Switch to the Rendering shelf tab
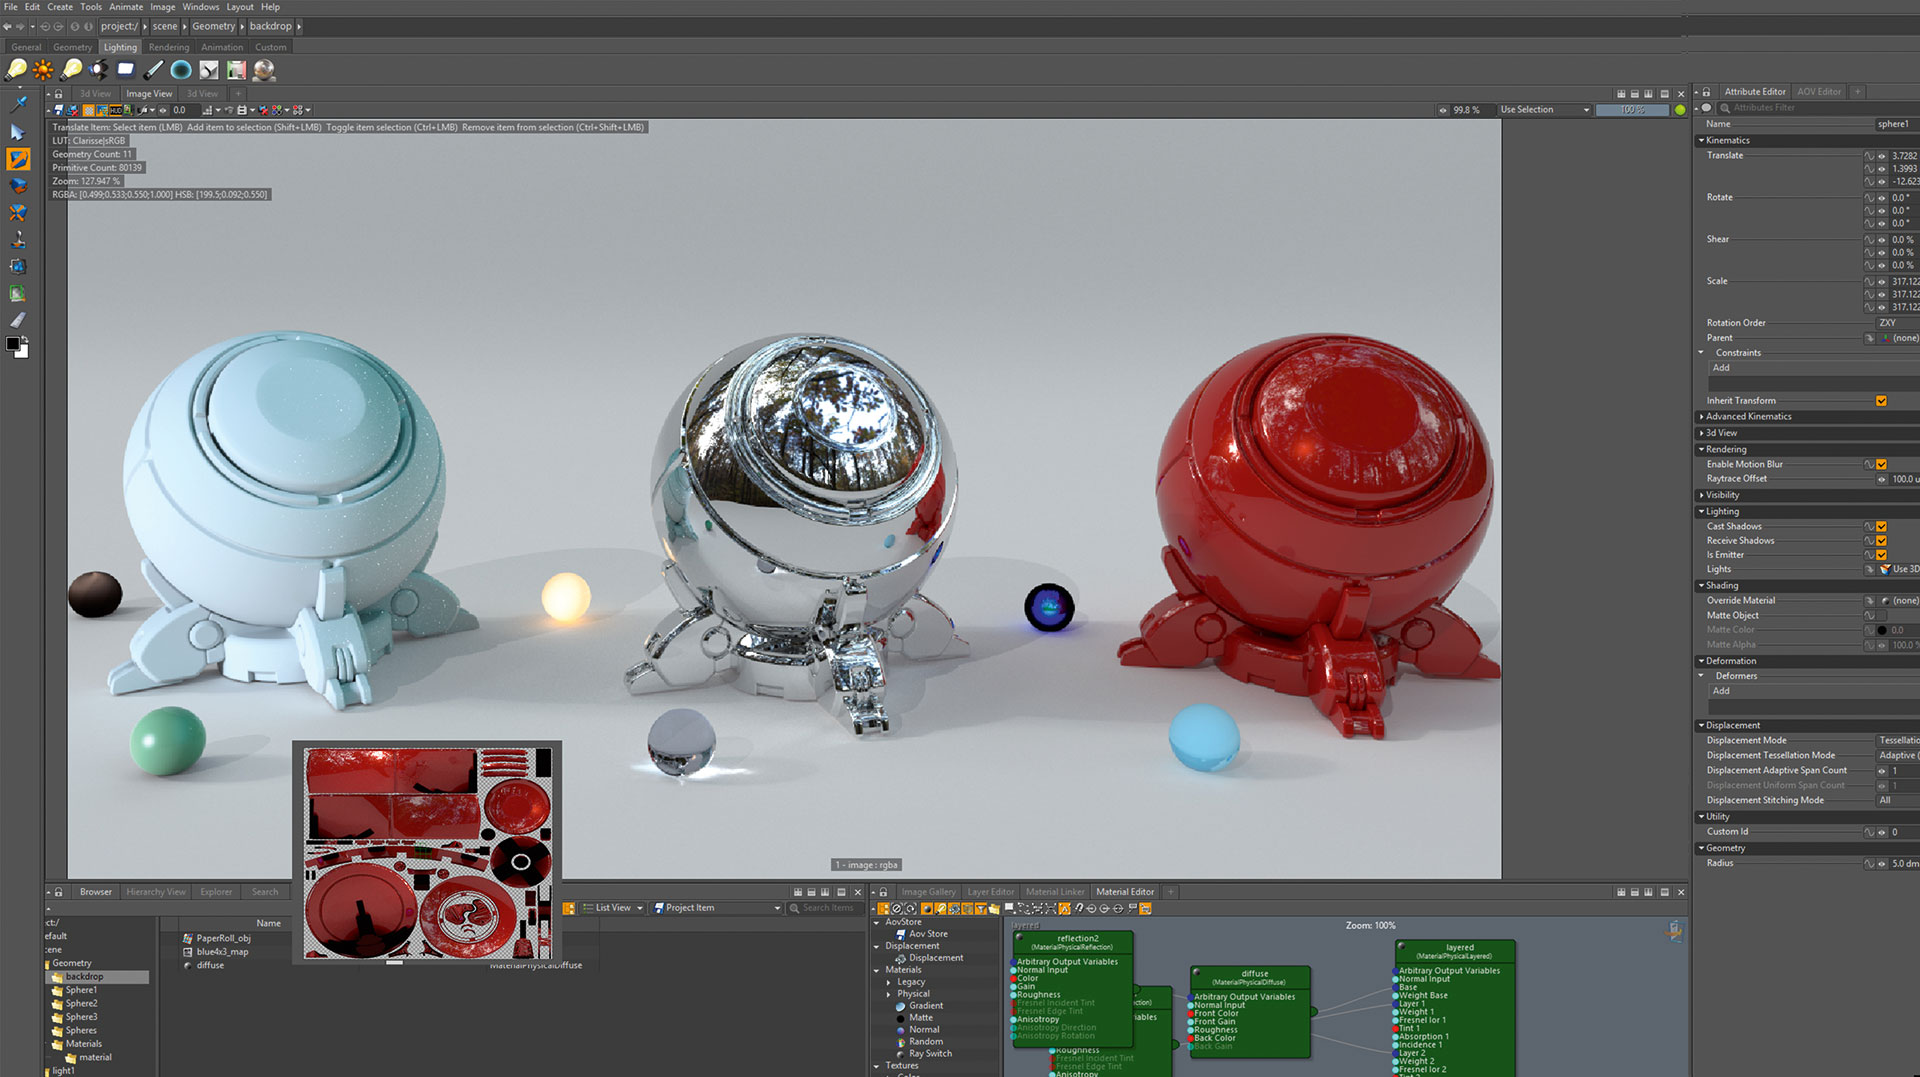This screenshot has width=1920, height=1077. [x=168, y=47]
